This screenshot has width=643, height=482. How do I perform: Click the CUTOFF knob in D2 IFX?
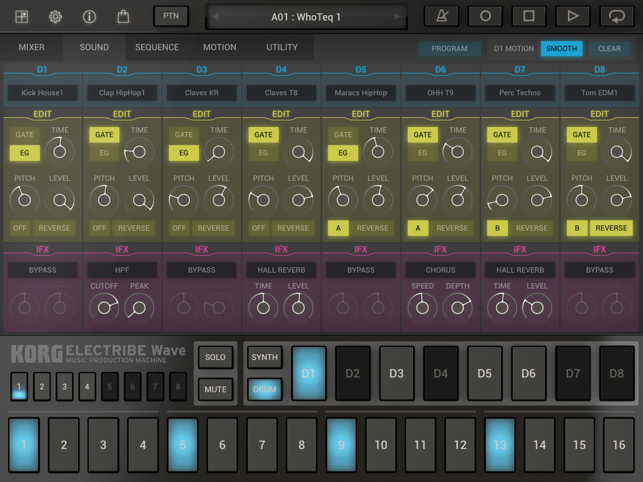pyautogui.click(x=104, y=308)
